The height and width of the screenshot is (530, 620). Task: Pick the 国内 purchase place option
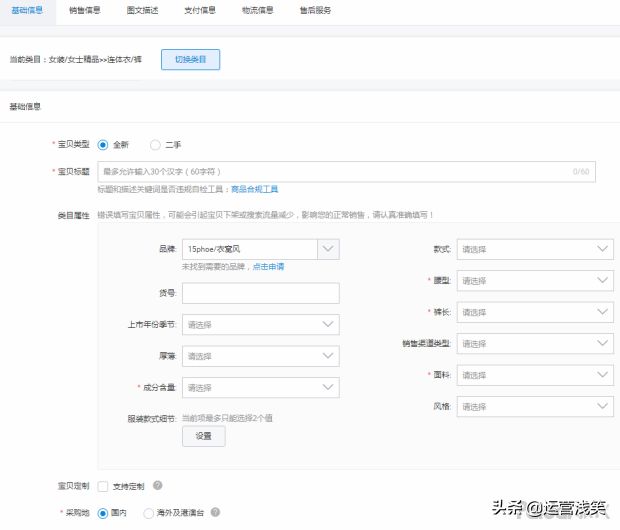(x=103, y=512)
